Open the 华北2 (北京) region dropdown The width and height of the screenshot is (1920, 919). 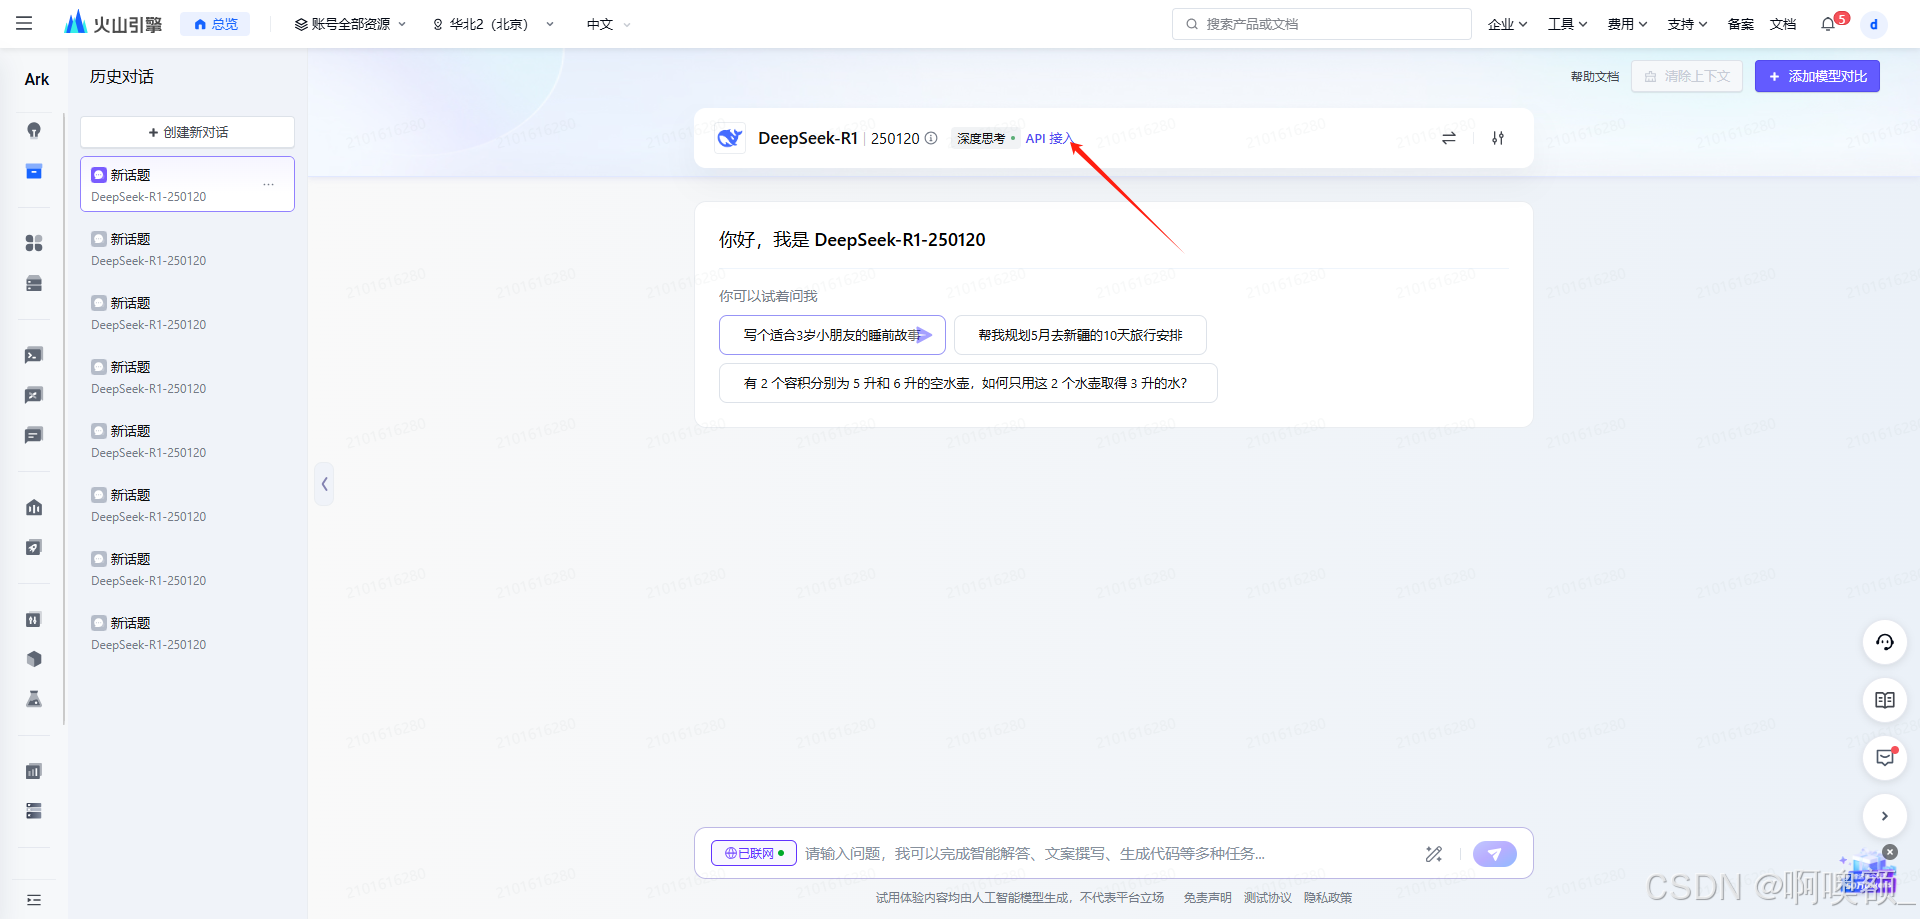(493, 24)
